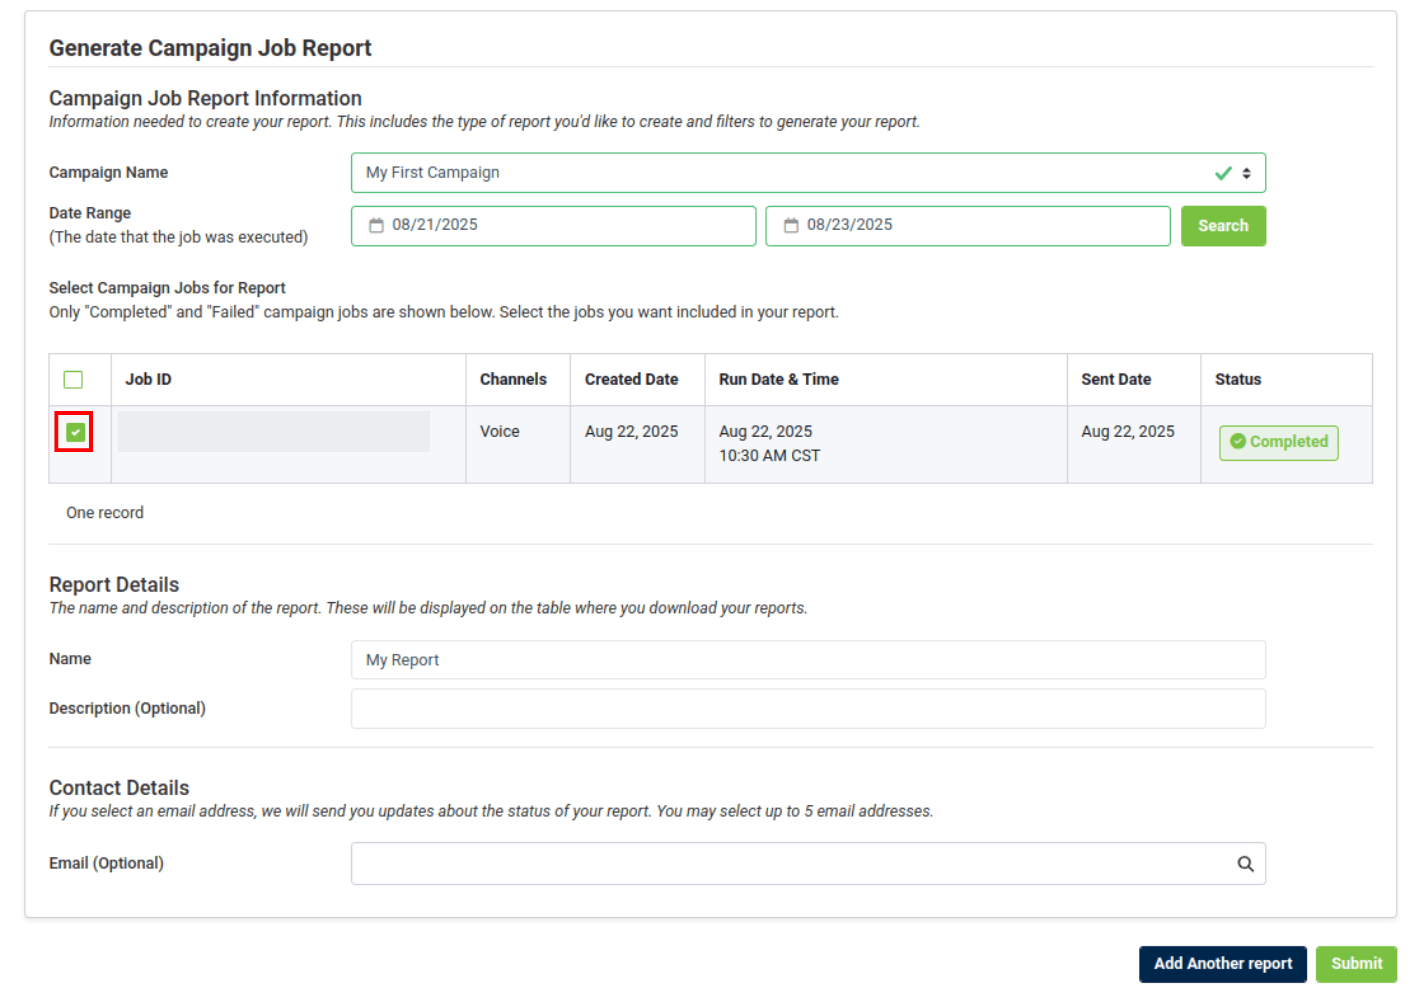Focus the report Name field

pos(808,660)
